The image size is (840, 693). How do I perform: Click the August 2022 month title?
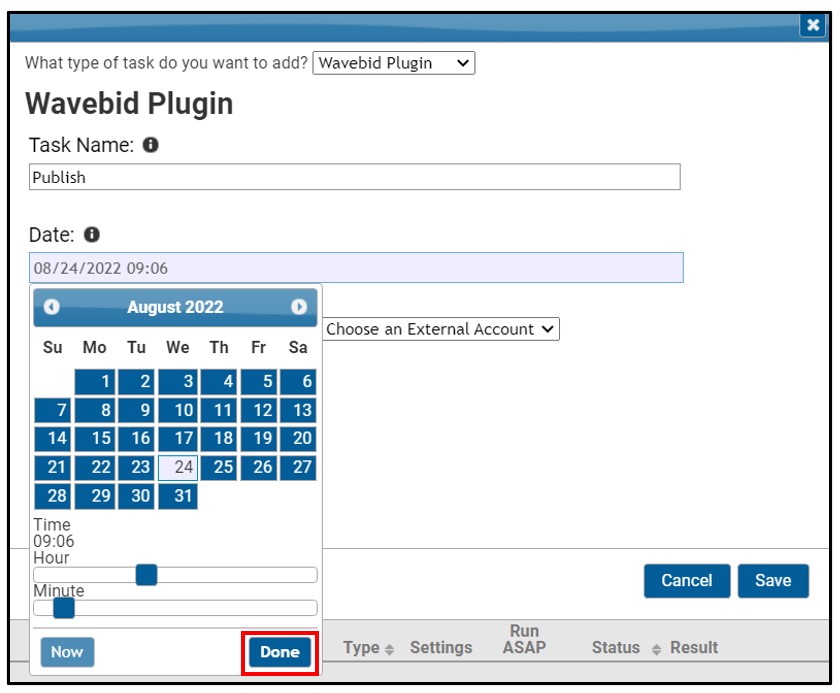[x=175, y=307]
